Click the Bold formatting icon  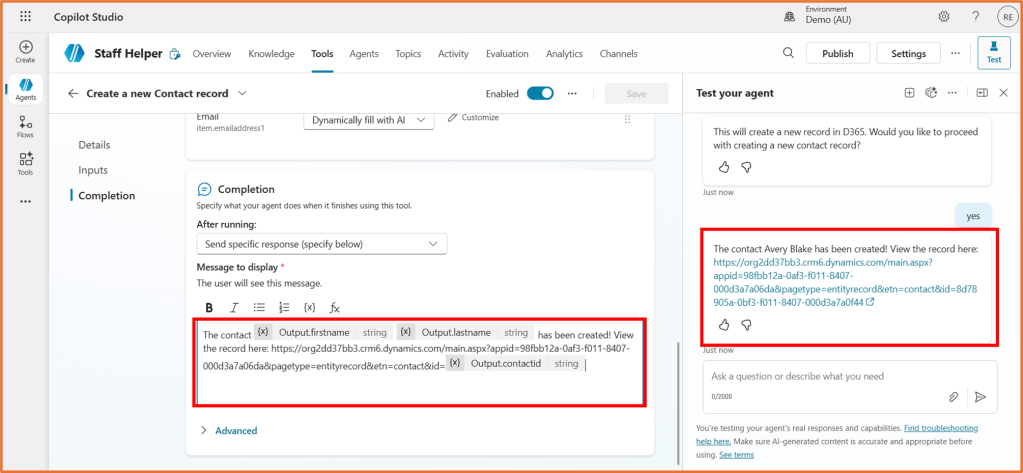tap(209, 307)
